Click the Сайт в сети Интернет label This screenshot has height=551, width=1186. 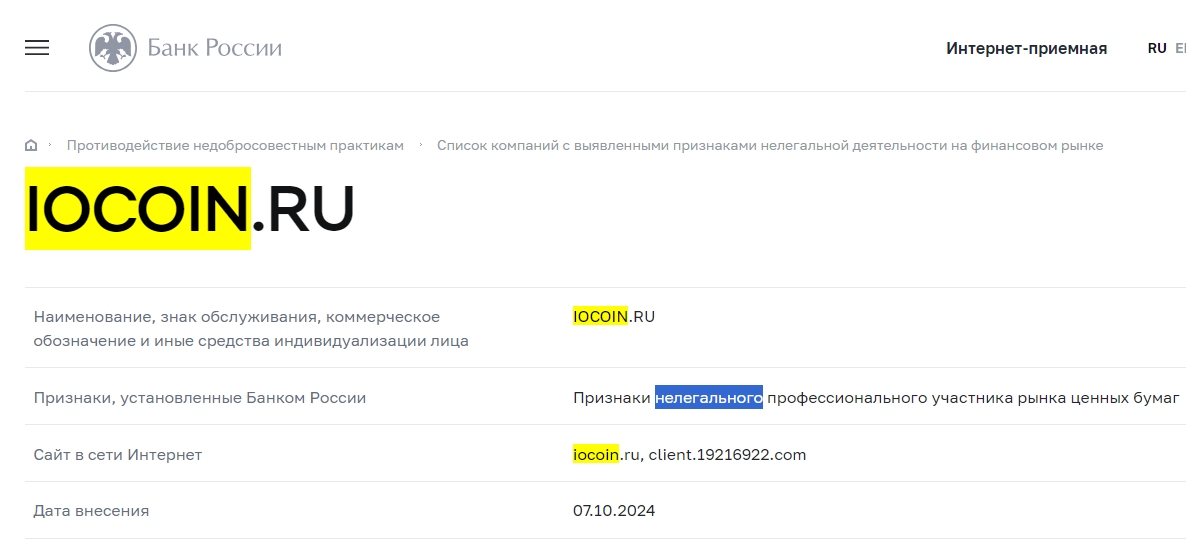coord(118,455)
